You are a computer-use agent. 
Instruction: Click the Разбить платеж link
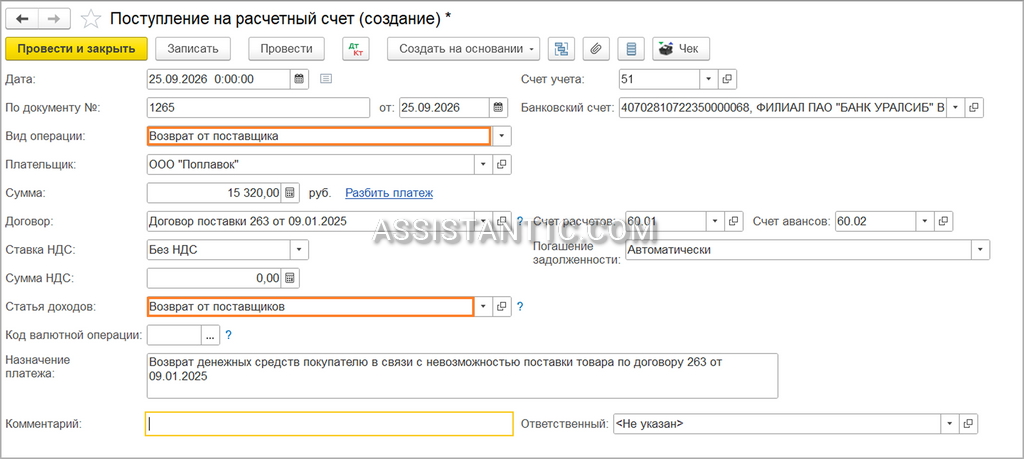[x=389, y=193]
